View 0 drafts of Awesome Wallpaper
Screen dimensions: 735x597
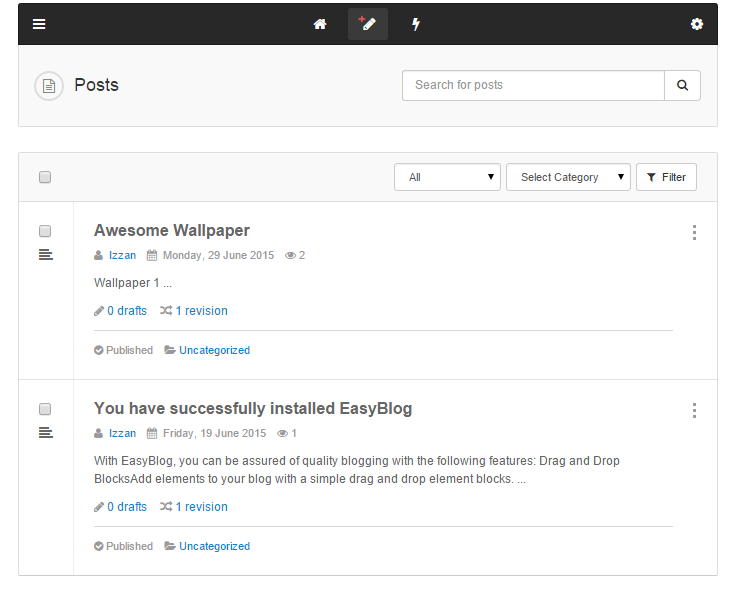click(x=127, y=311)
